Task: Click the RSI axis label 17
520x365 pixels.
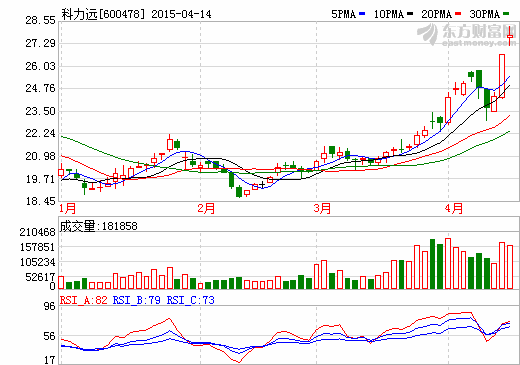Action: 50,360
